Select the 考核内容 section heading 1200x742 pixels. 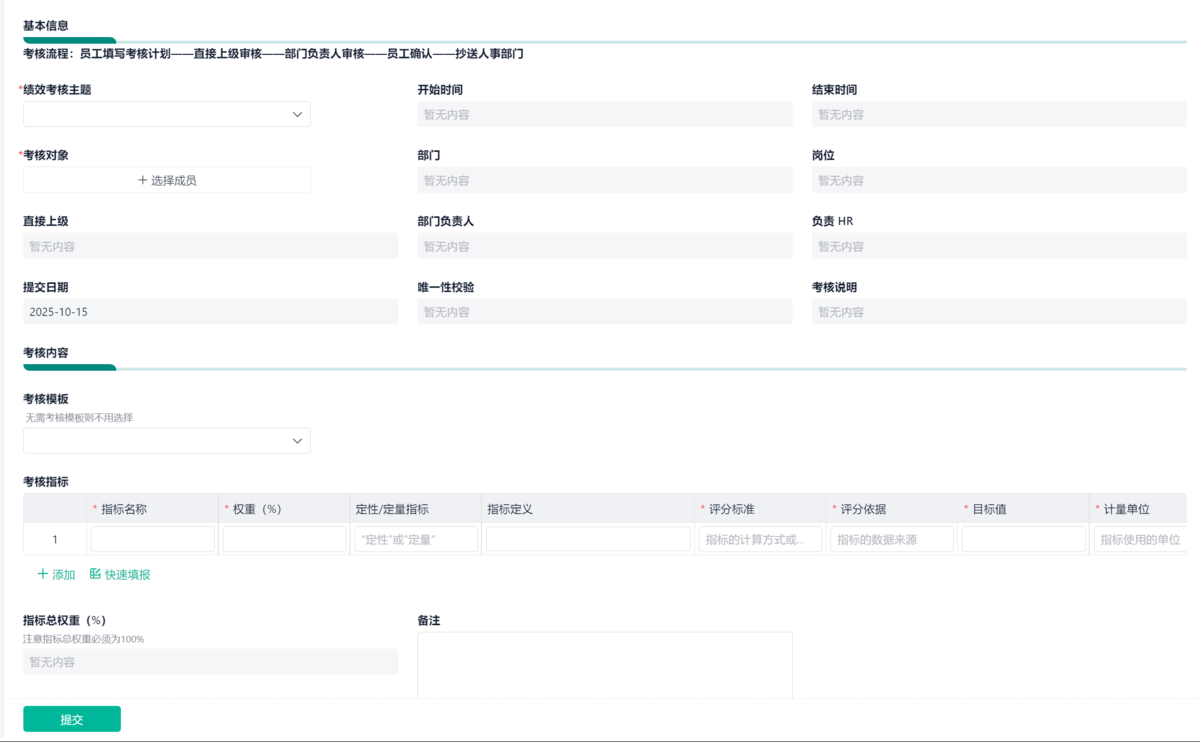46,353
